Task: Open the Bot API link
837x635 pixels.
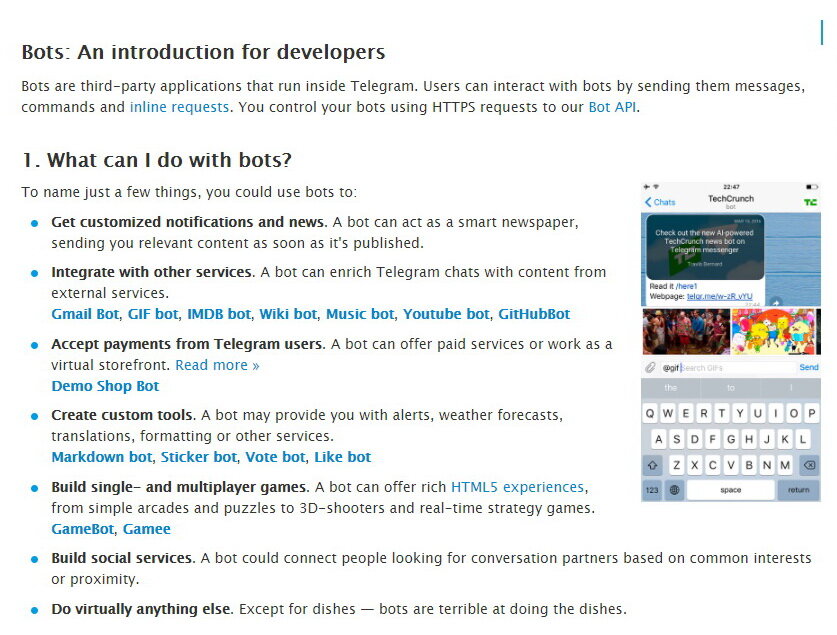Action: tap(612, 107)
